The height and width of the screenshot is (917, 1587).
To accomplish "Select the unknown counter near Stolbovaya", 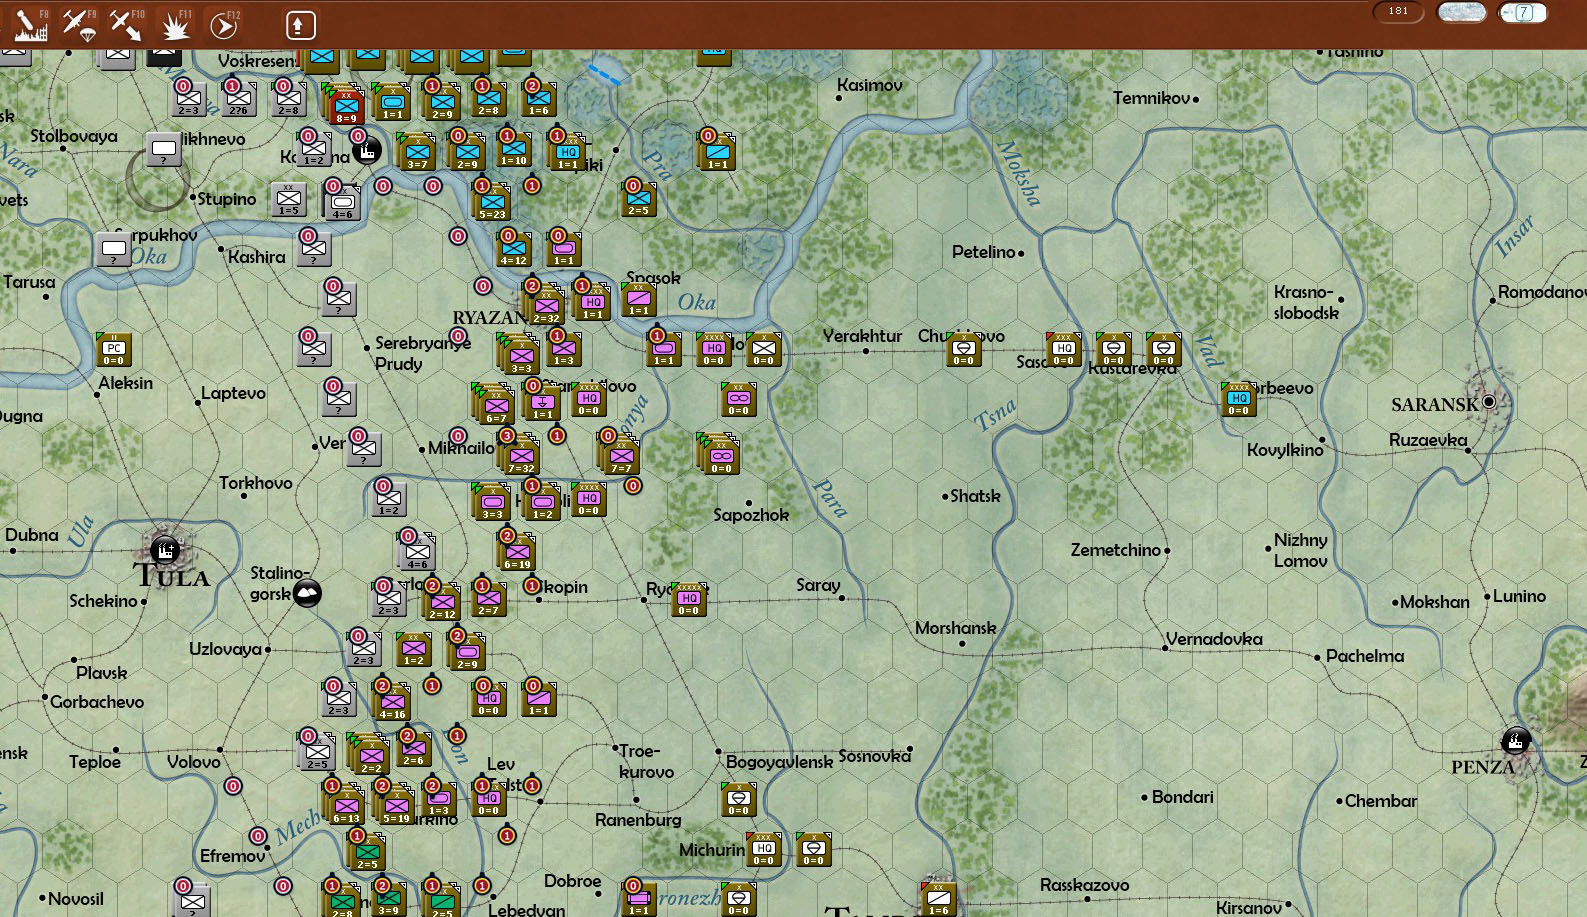I will pos(164,150).
